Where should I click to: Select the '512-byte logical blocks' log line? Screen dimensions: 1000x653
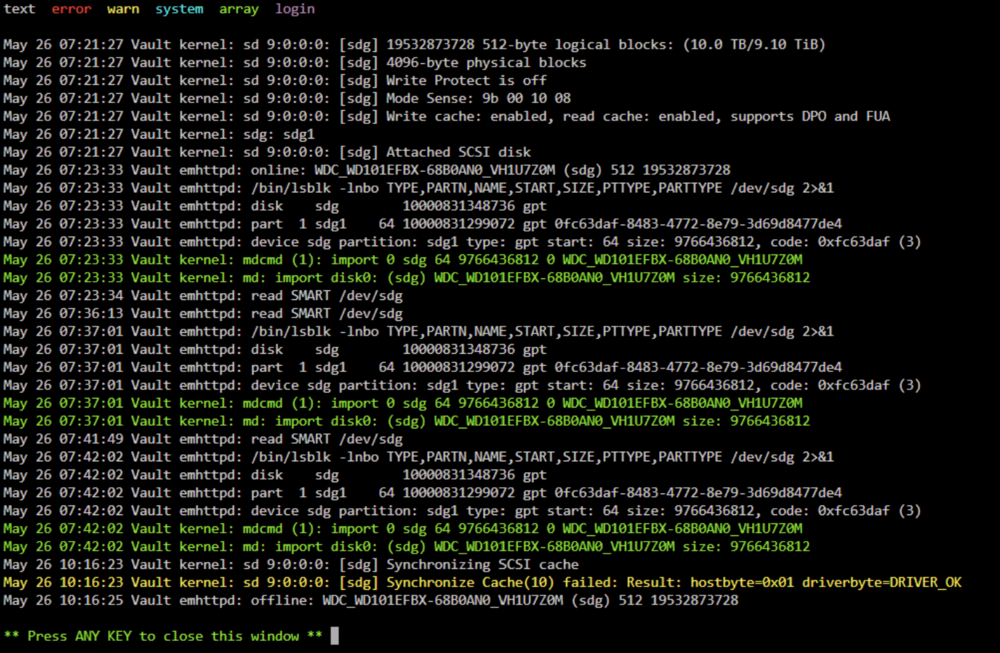click(x=414, y=45)
